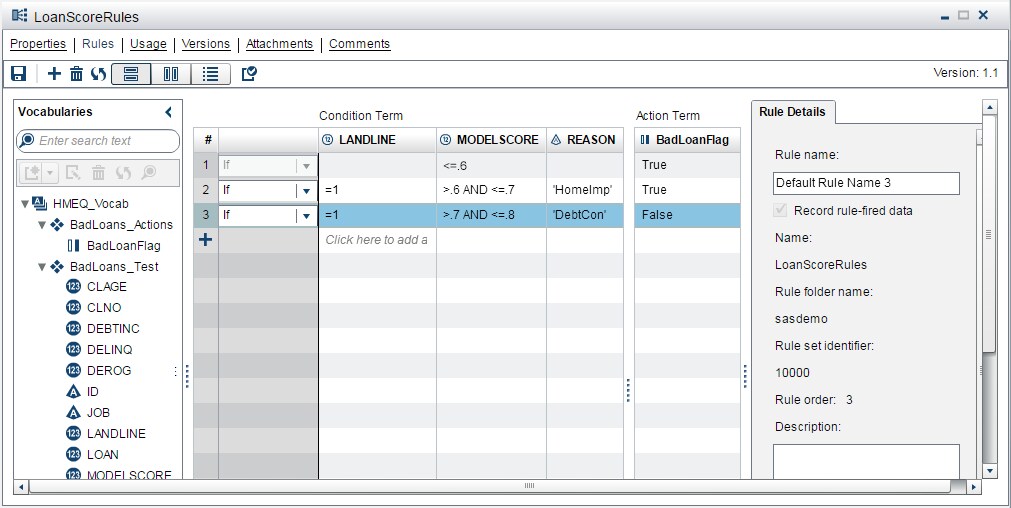Switch to vertical columns view layout
This screenshot has height=508, width=1011.
[x=171, y=74]
